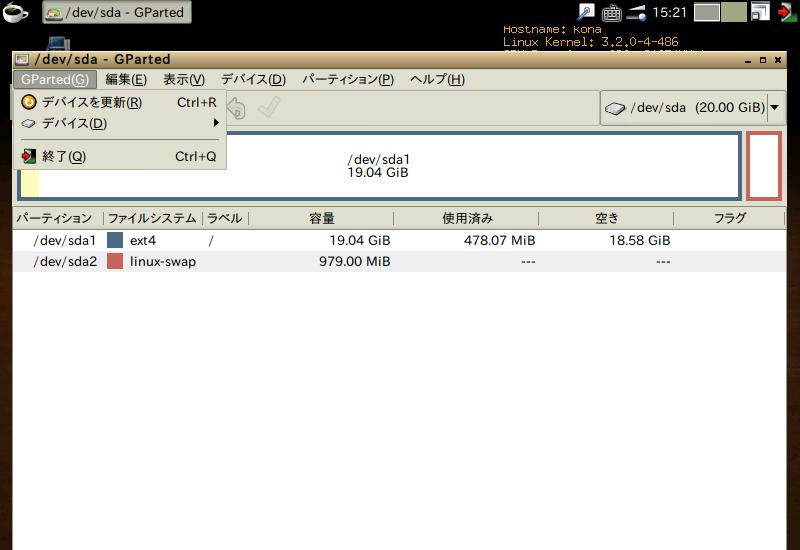Click the refresh icon beside デバイスを更新
Screen dimensions: 800x550
click(x=29, y=102)
